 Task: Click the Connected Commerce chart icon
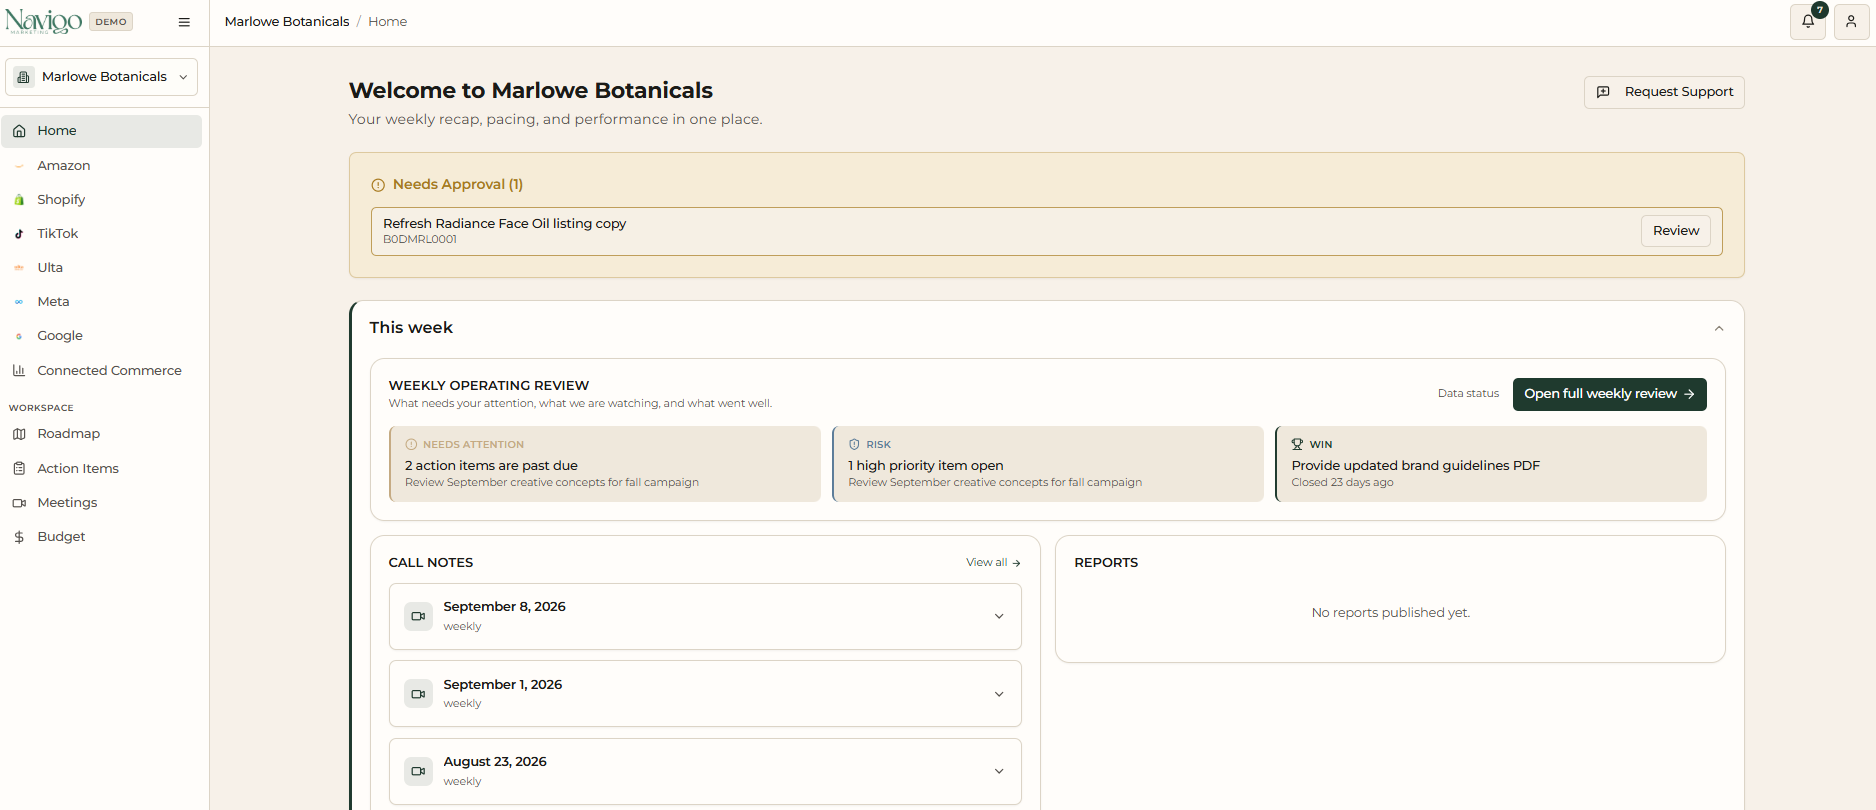[x=19, y=370]
